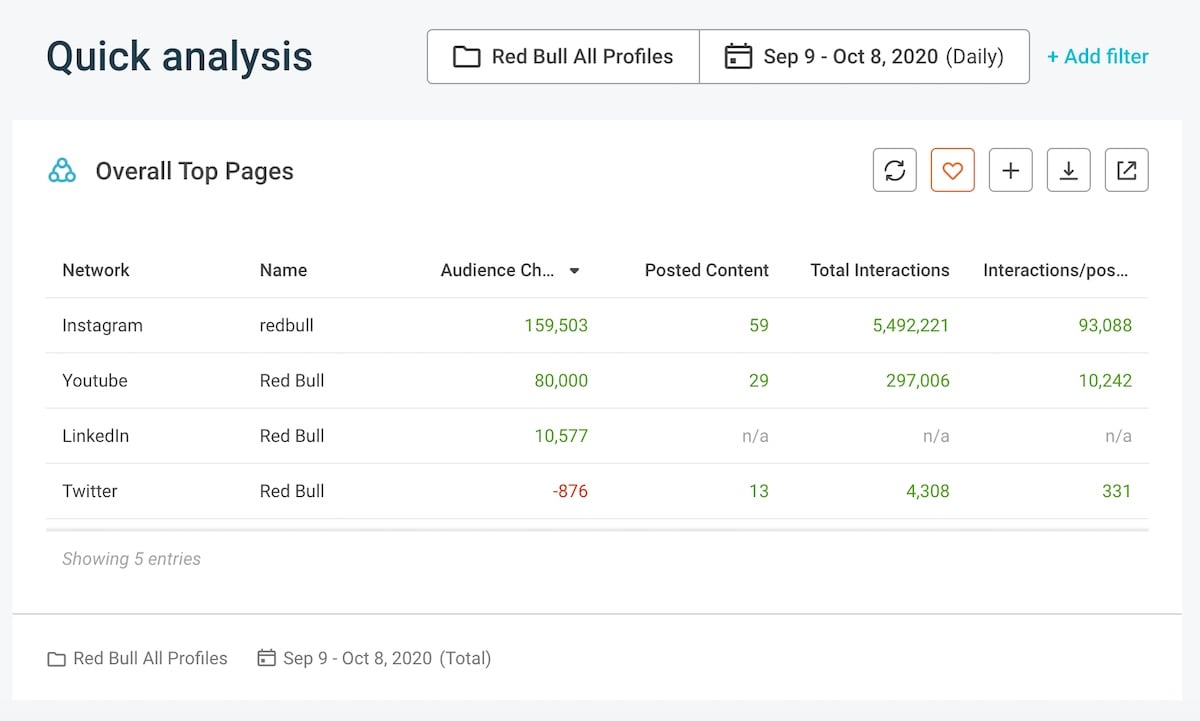Image resolution: width=1200 pixels, height=721 pixels.
Task: Click the footer Red Bull All Profiles label
Action: pos(150,658)
